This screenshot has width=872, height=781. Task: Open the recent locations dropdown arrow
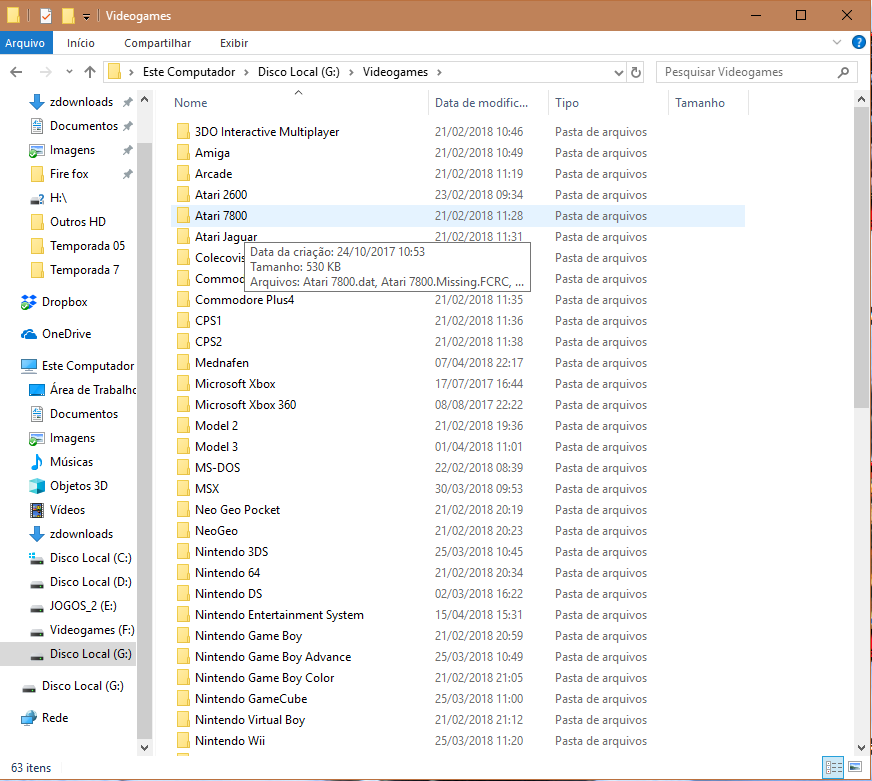[x=69, y=72]
